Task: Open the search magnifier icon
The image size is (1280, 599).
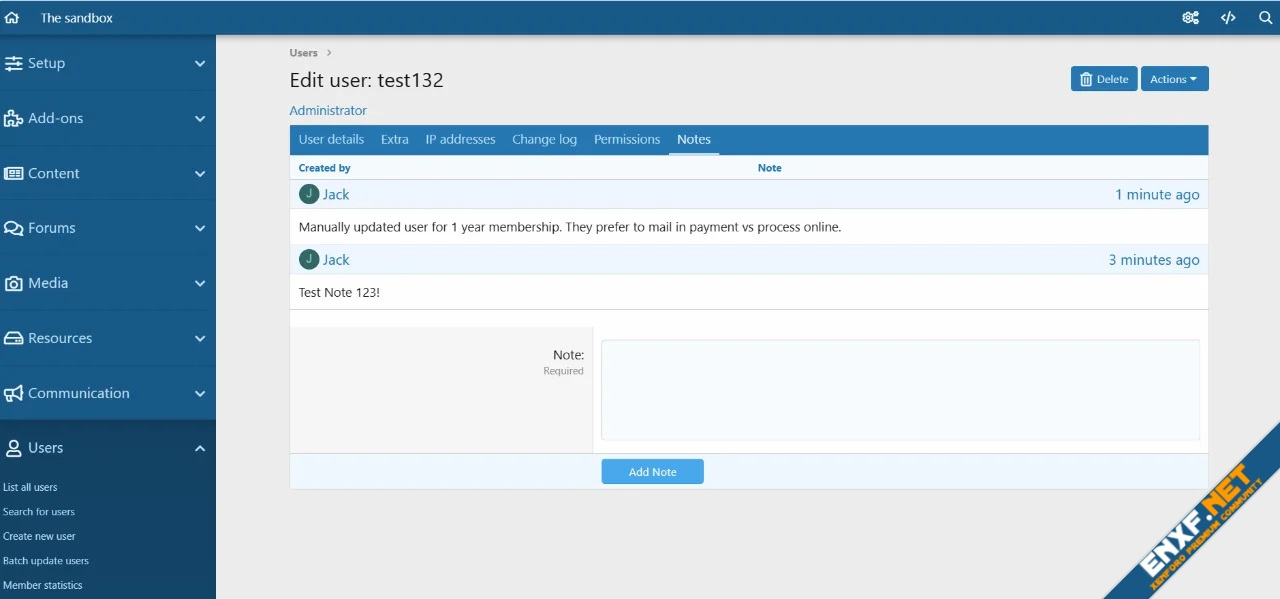Action: (1265, 18)
